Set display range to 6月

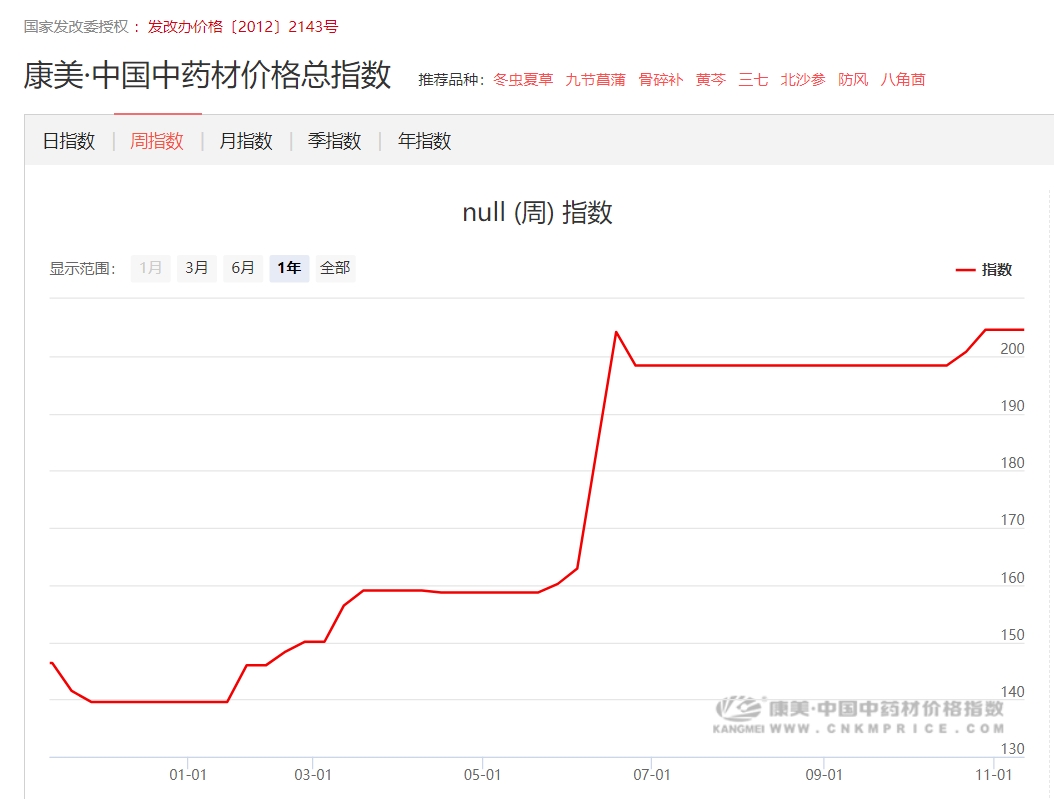243,268
